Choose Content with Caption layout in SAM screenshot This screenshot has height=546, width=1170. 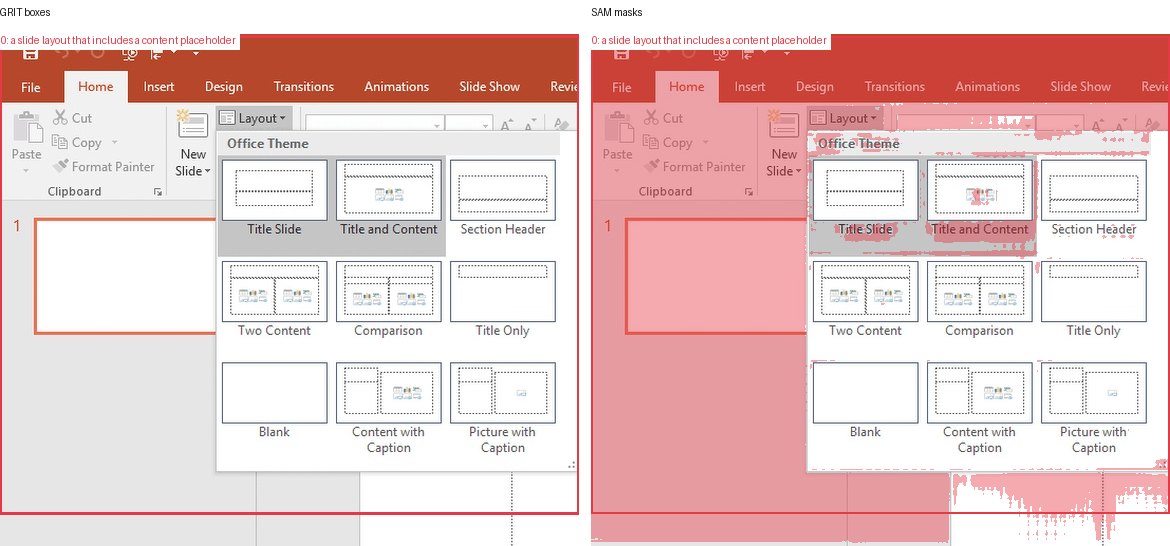tap(980, 409)
